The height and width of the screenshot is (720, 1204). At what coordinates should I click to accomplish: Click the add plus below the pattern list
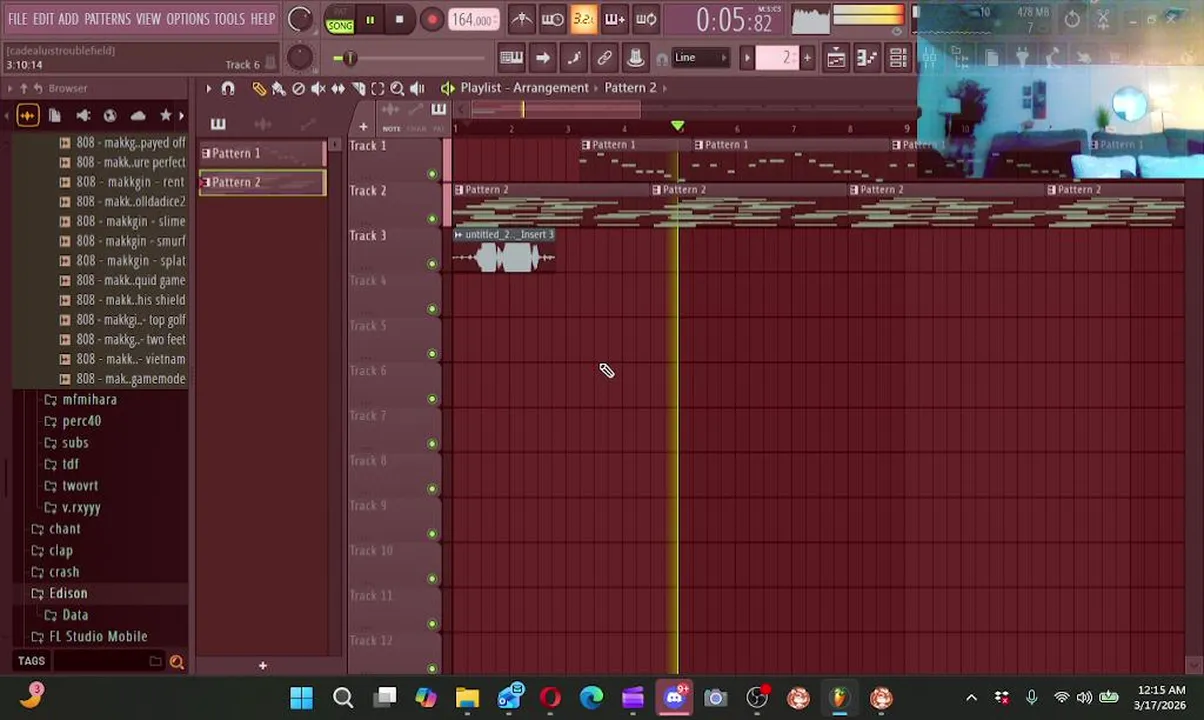tap(263, 666)
